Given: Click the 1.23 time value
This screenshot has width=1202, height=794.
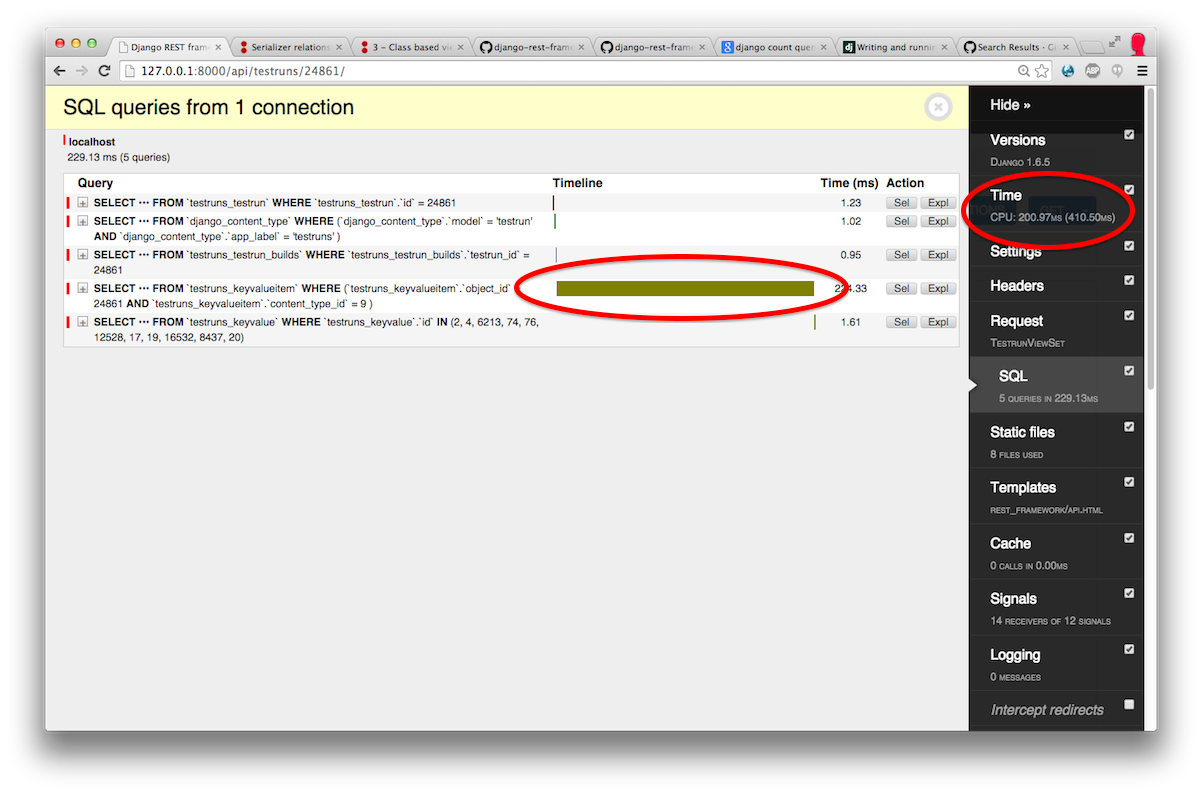Looking at the screenshot, I should [851, 203].
